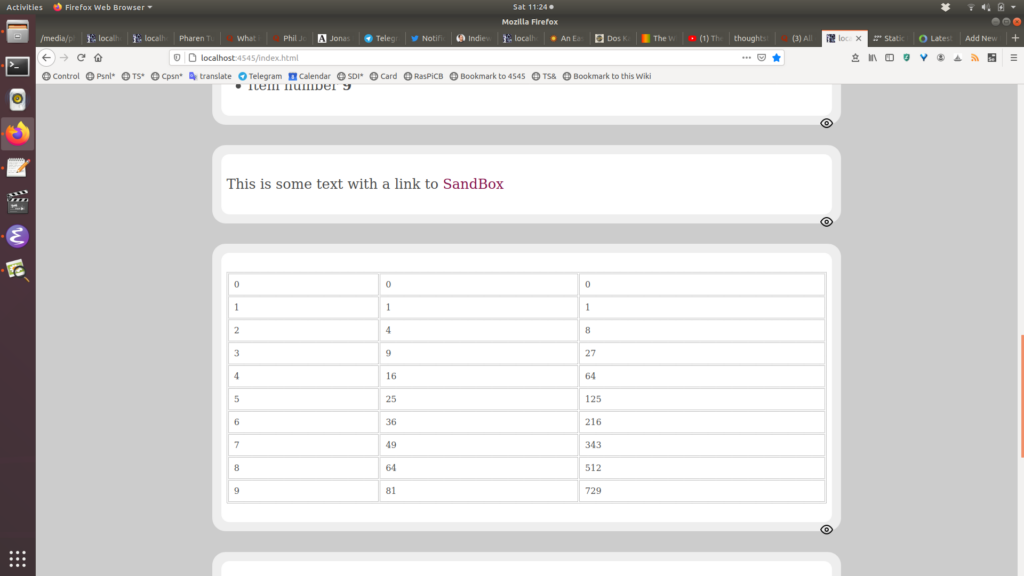Click Activities in the top bar
This screenshot has height=576, width=1024.
pyautogui.click(x=24, y=7)
